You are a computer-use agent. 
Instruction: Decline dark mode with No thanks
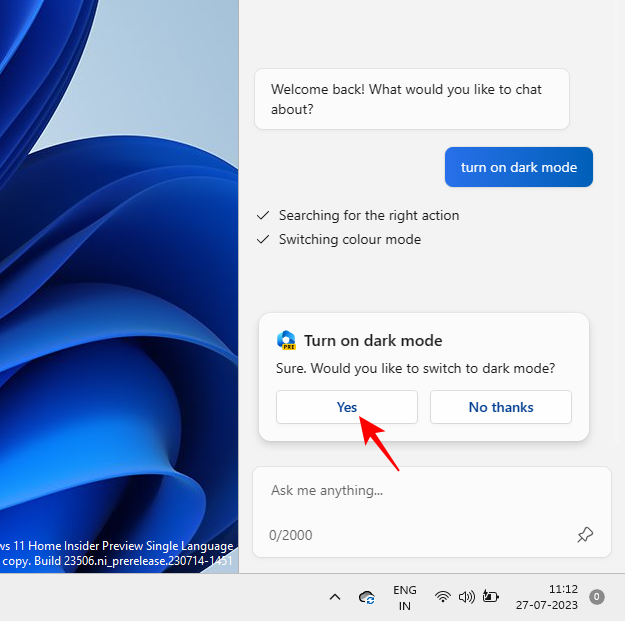click(500, 407)
